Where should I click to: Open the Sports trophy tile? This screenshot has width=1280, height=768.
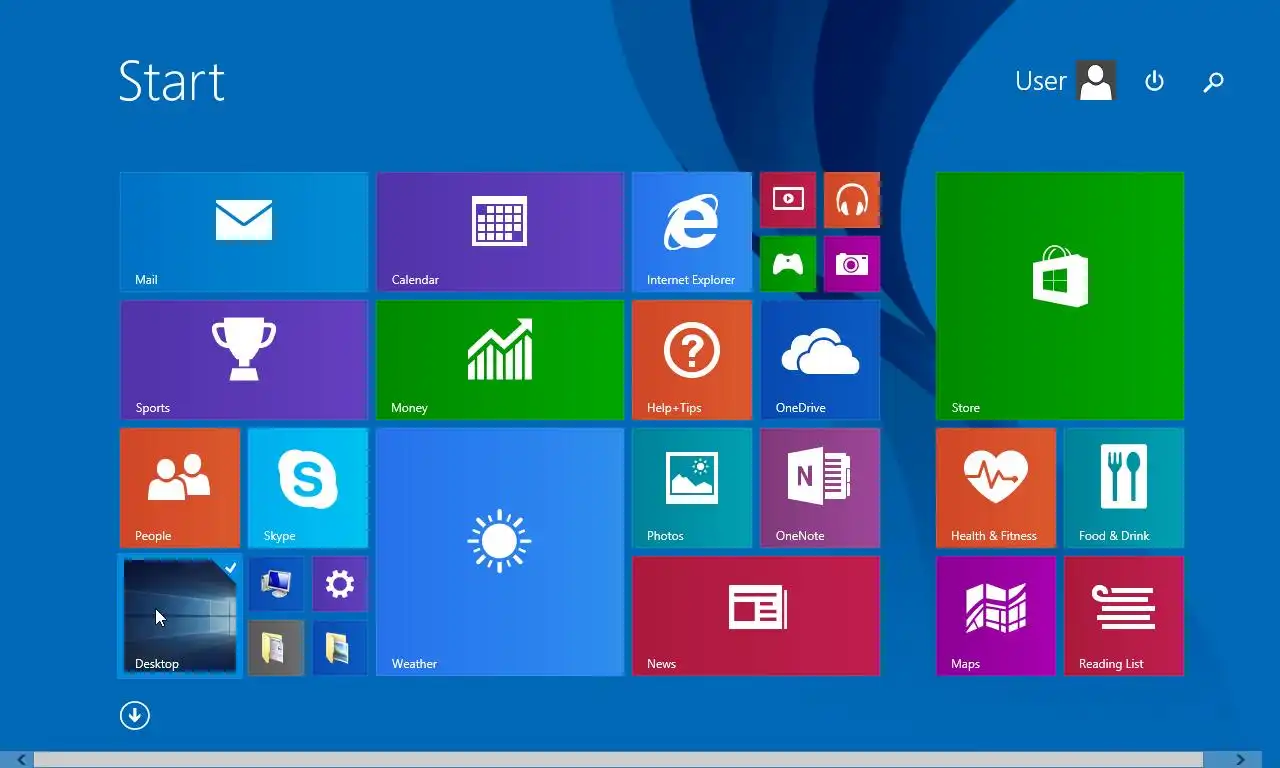(244, 360)
